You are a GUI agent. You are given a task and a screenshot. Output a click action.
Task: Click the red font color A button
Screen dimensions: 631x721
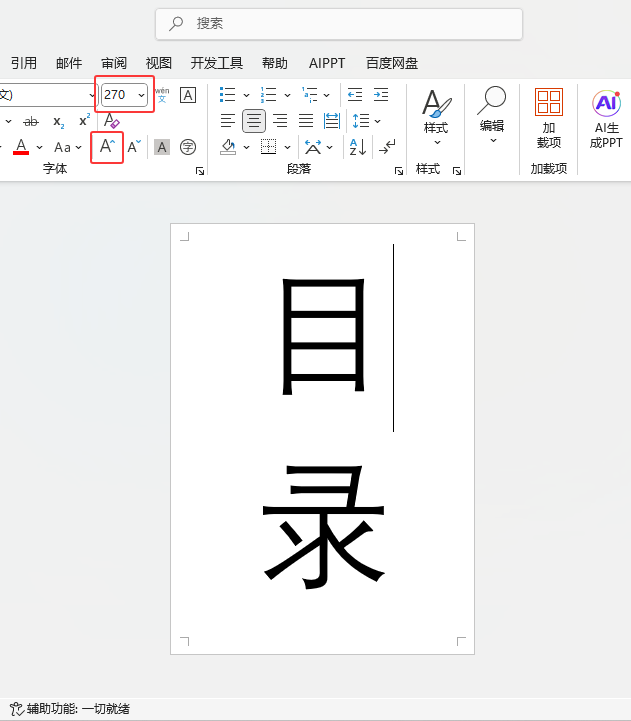point(21,147)
